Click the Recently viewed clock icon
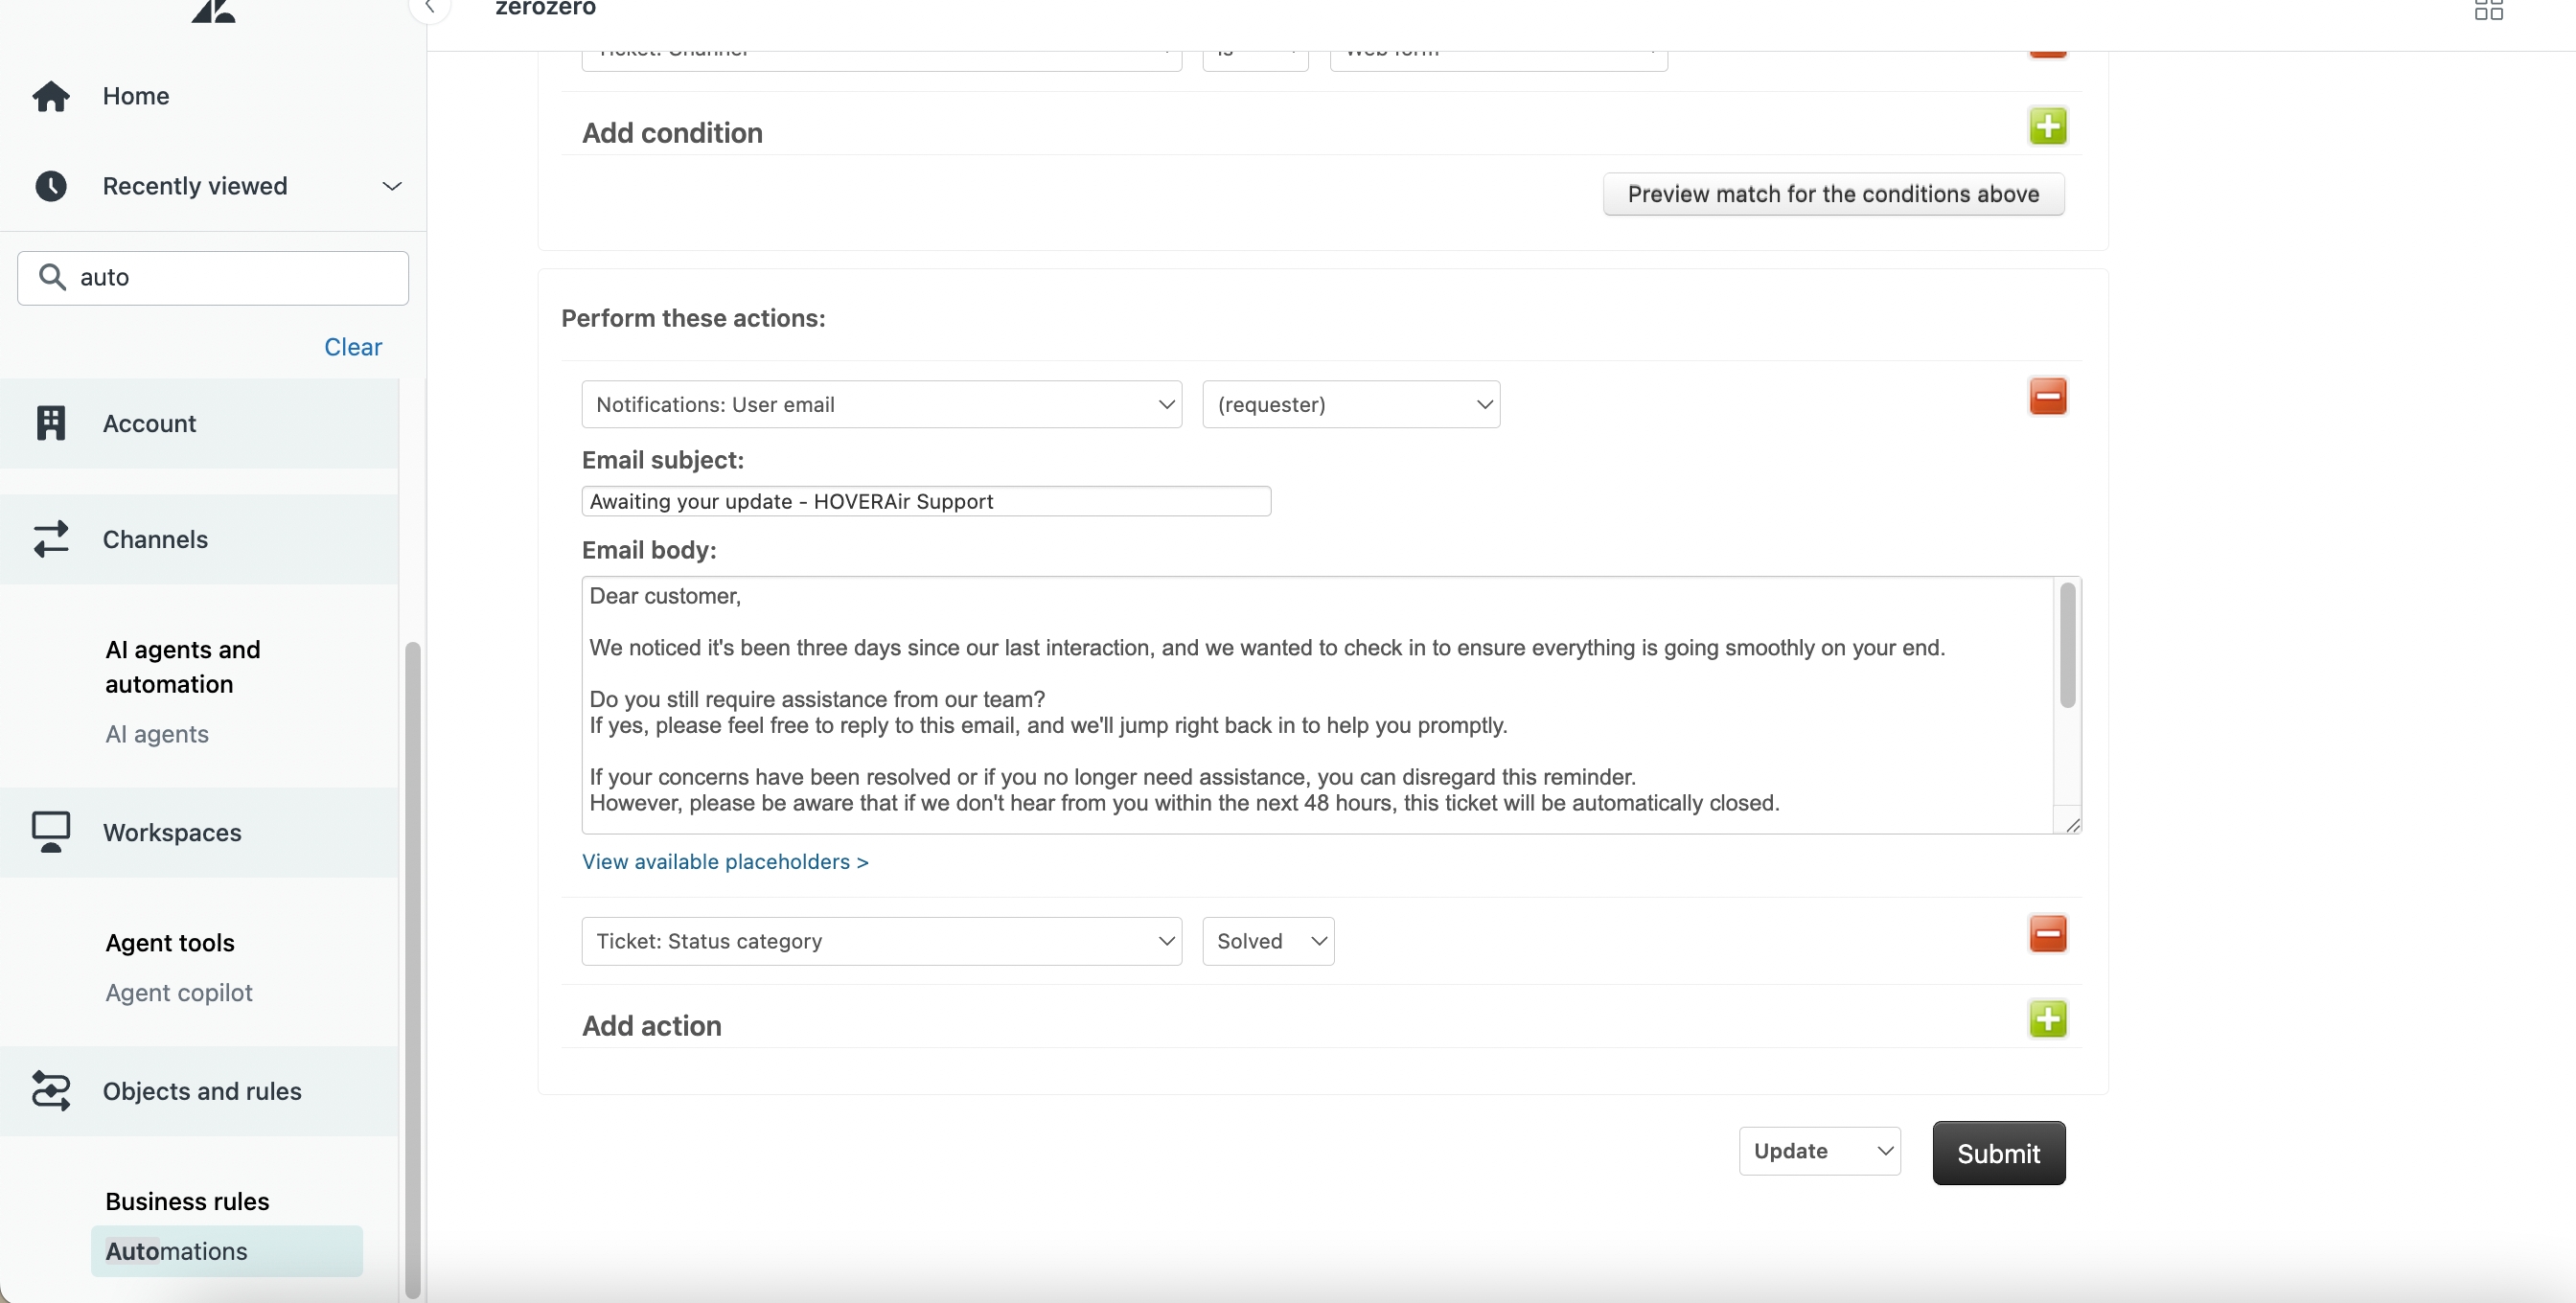The height and width of the screenshot is (1303, 2576). coord(50,186)
